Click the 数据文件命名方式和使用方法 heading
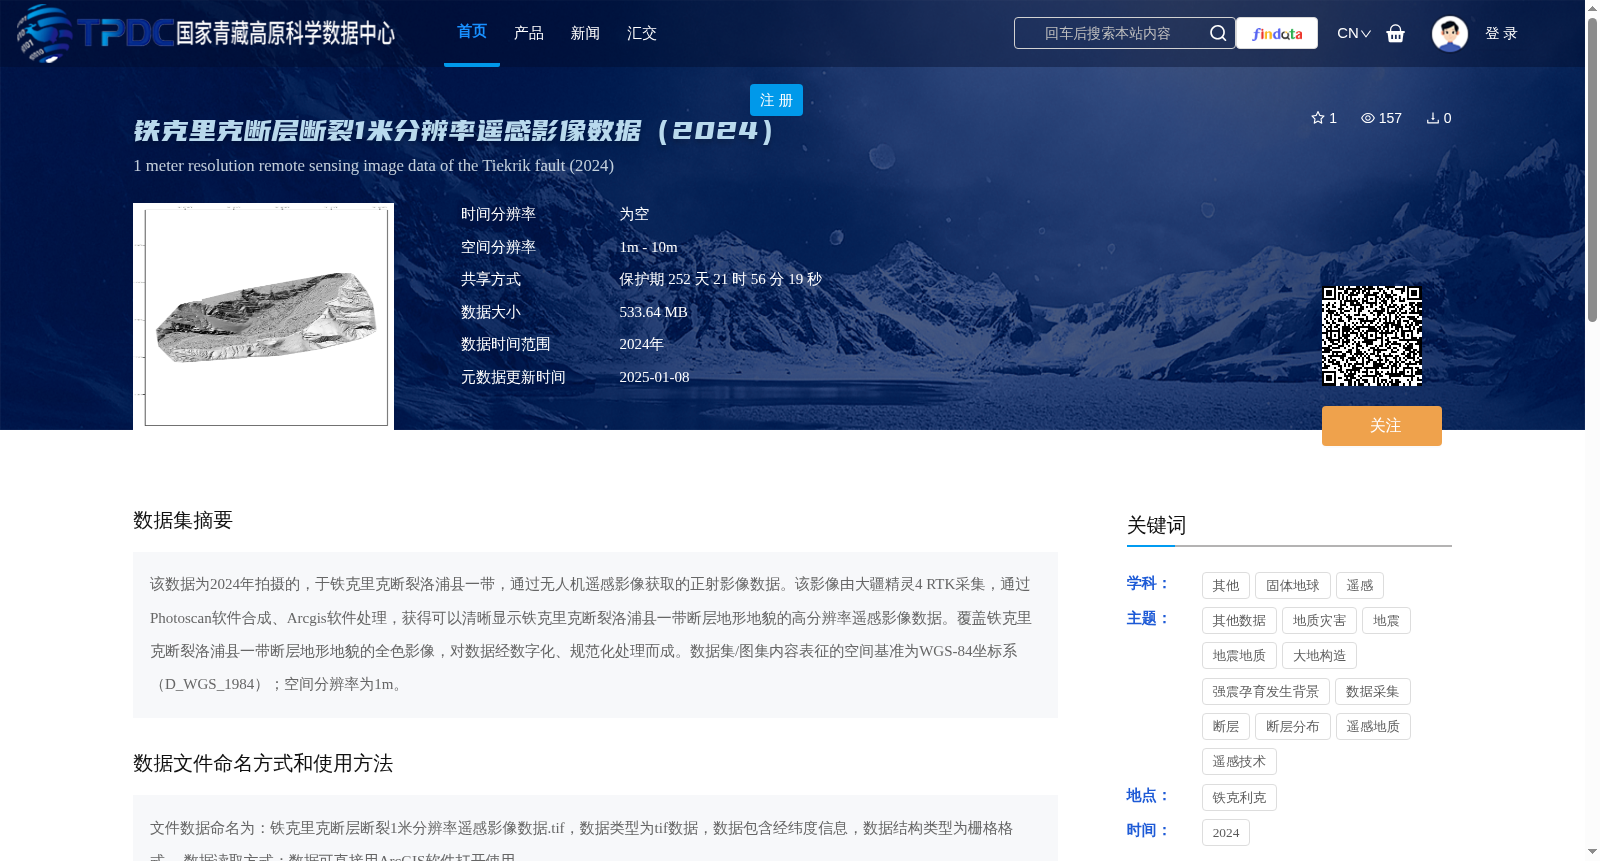Image resolution: width=1600 pixels, height=861 pixels. [x=263, y=763]
